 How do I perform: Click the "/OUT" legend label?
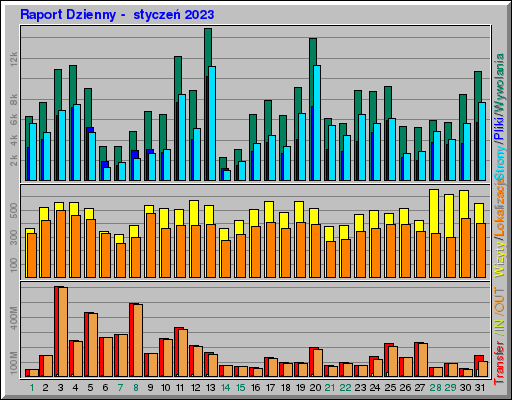pos(499,300)
